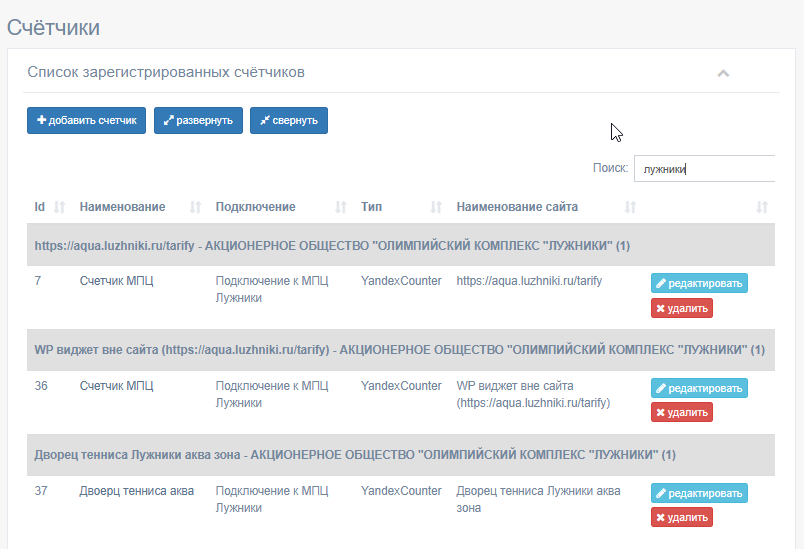Sort by Подключение column sort icon

[340, 207]
